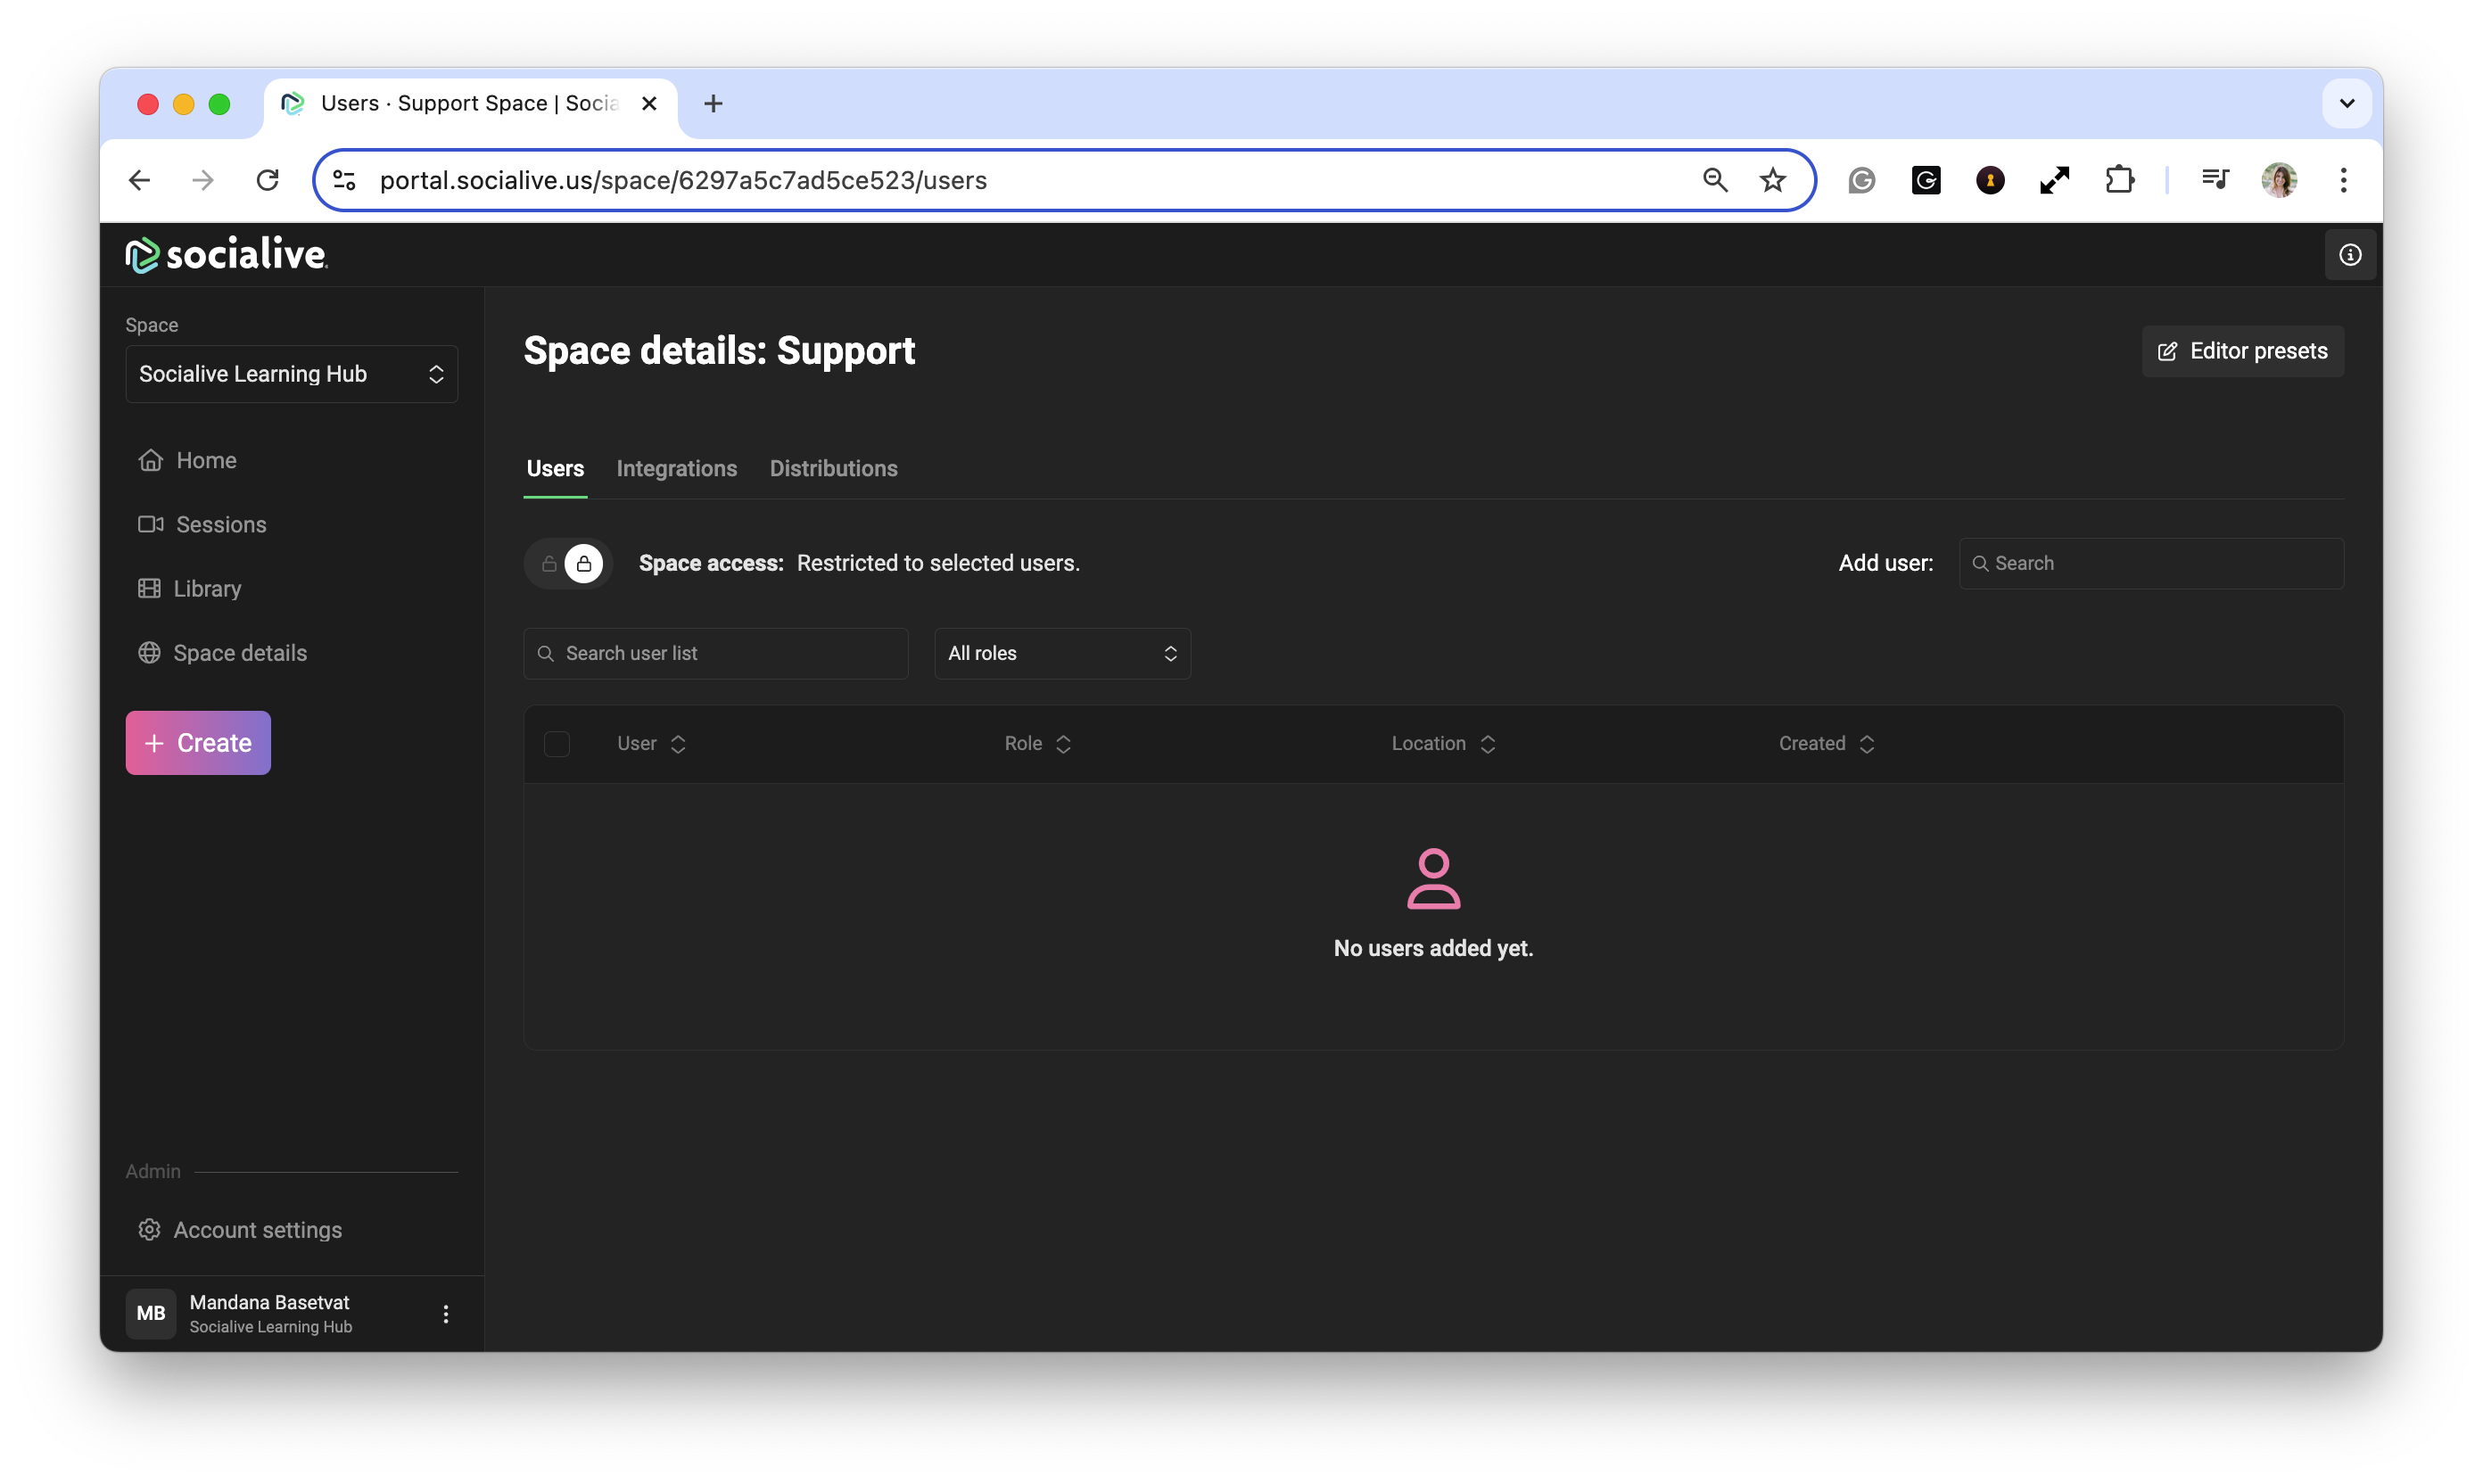Open the All roles filter dropdown

tap(1062, 653)
